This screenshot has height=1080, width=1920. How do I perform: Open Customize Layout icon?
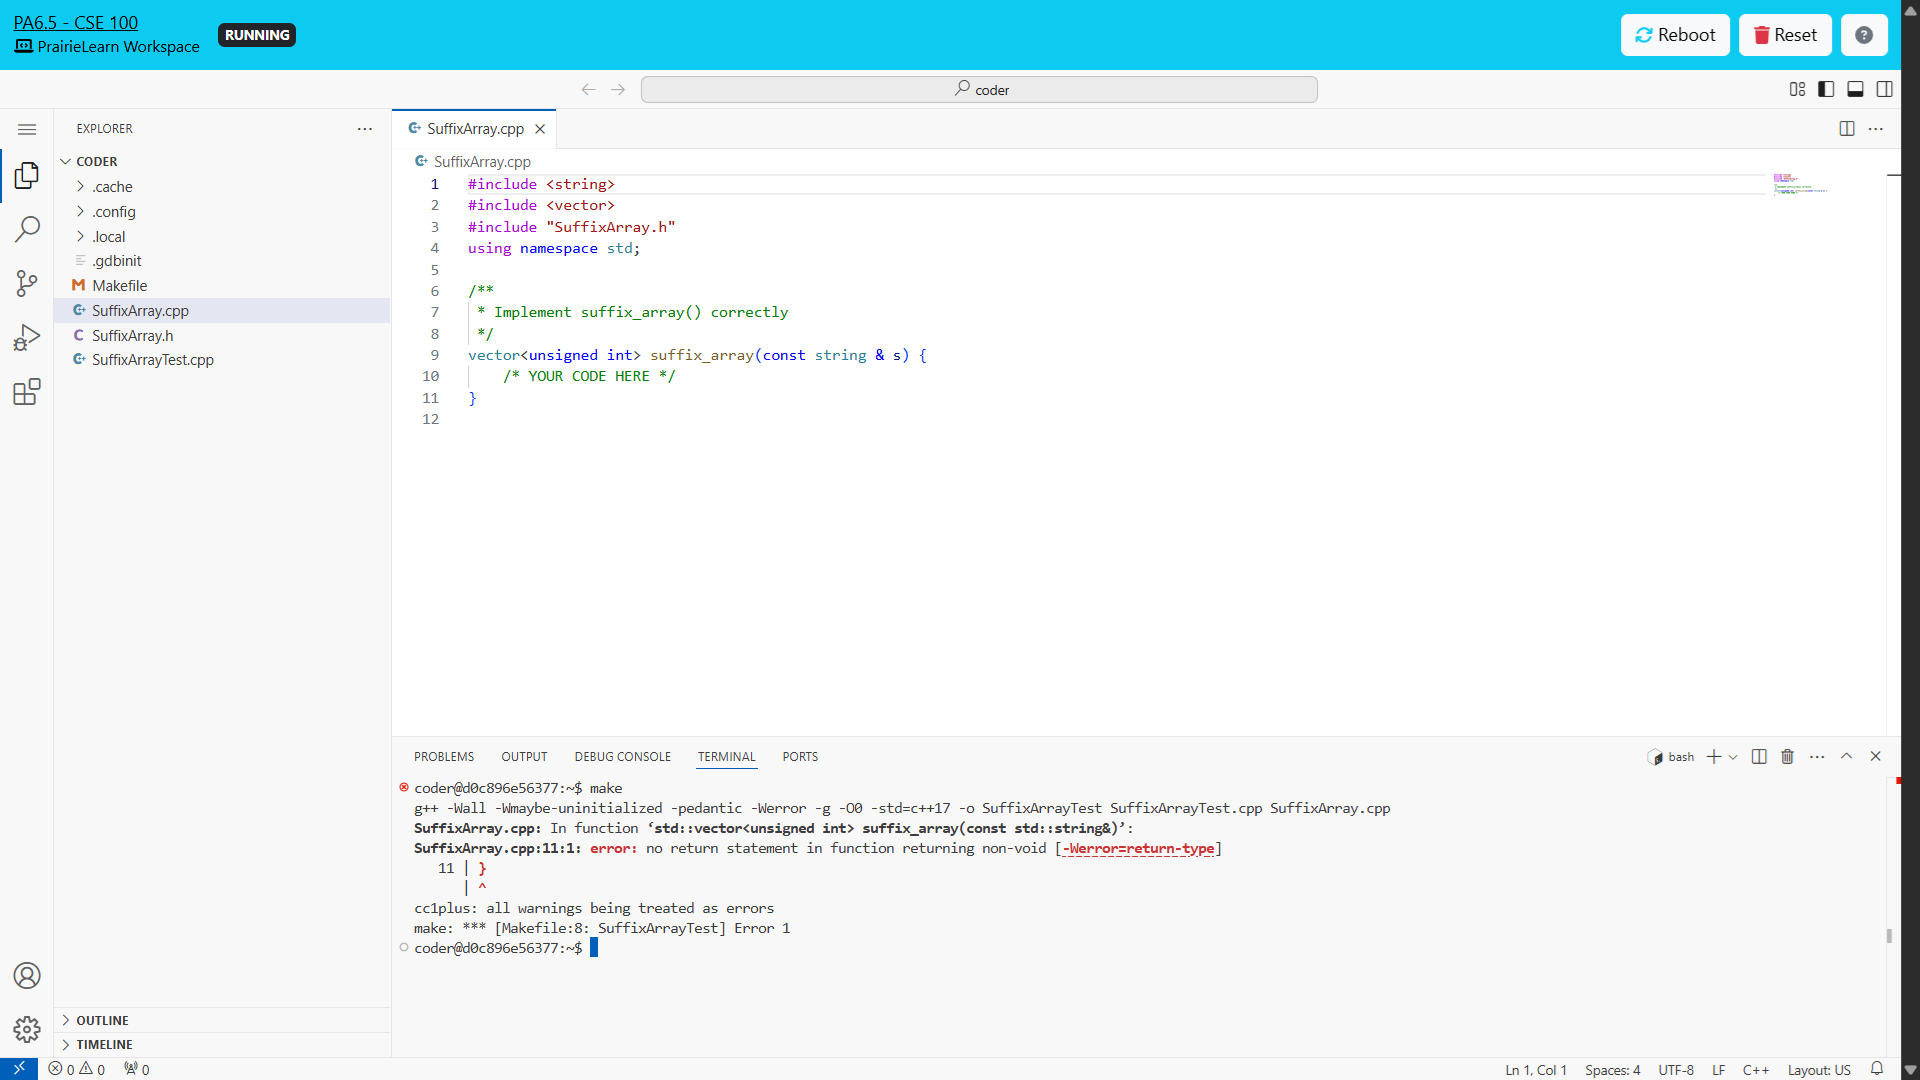point(1797,89)
